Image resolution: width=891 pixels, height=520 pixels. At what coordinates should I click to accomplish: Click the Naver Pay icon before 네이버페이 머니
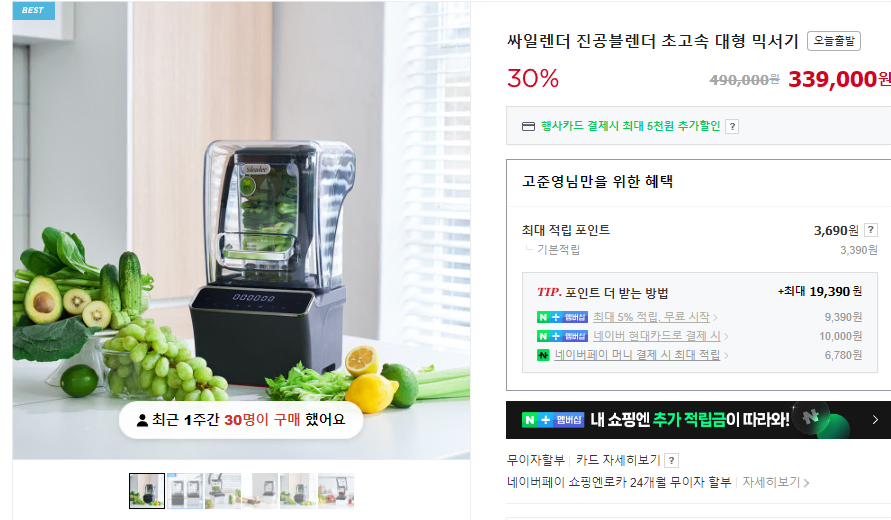pyautogui.click(x=543, y=355)
